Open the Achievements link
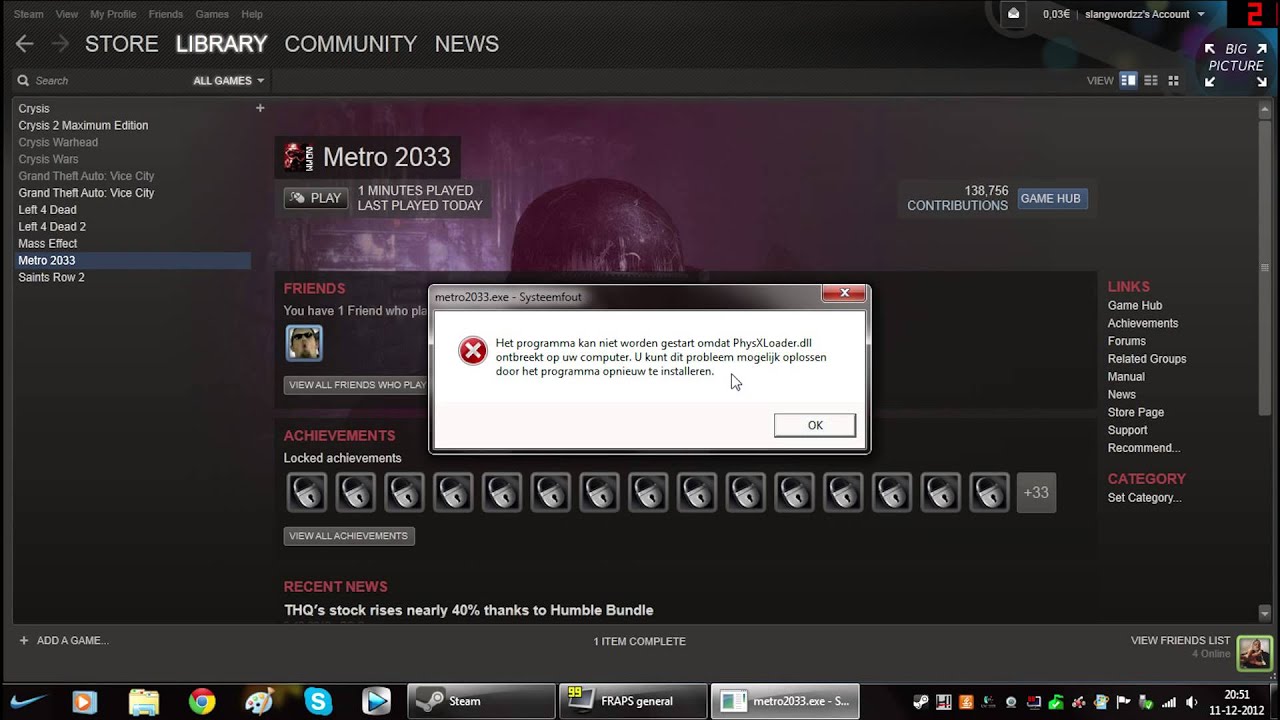 (x=1143, y=323)
